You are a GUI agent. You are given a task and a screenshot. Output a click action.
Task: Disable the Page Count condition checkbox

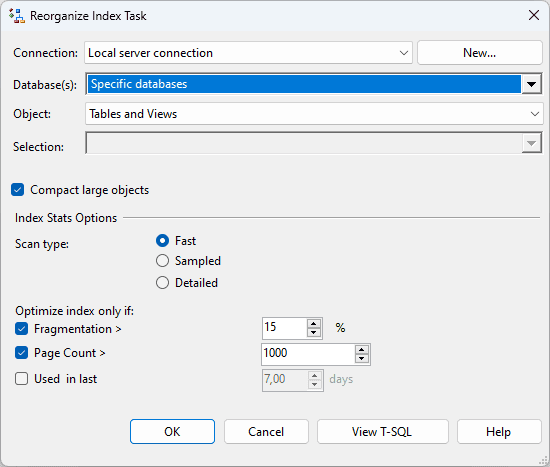pos(21,353)
